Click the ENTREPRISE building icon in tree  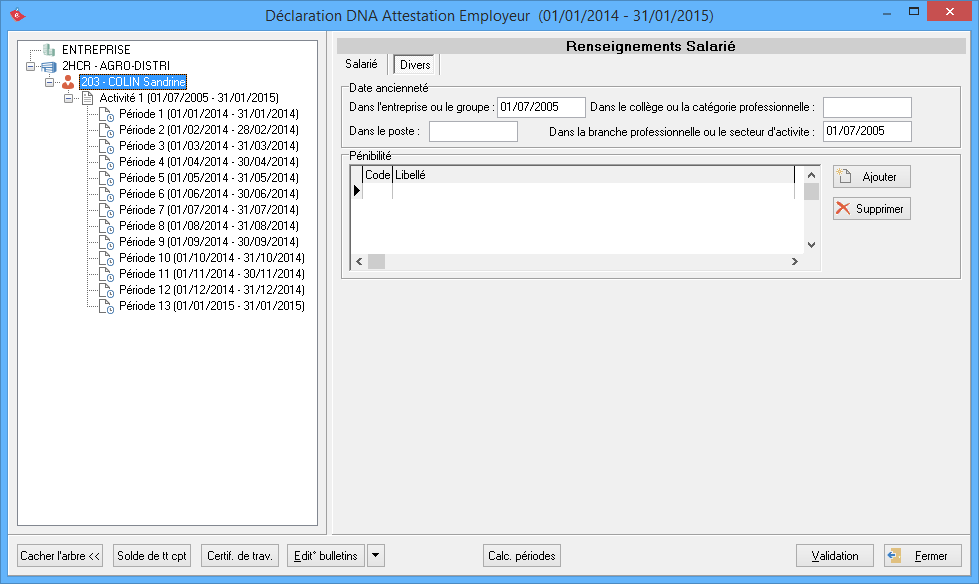point(49,50)
